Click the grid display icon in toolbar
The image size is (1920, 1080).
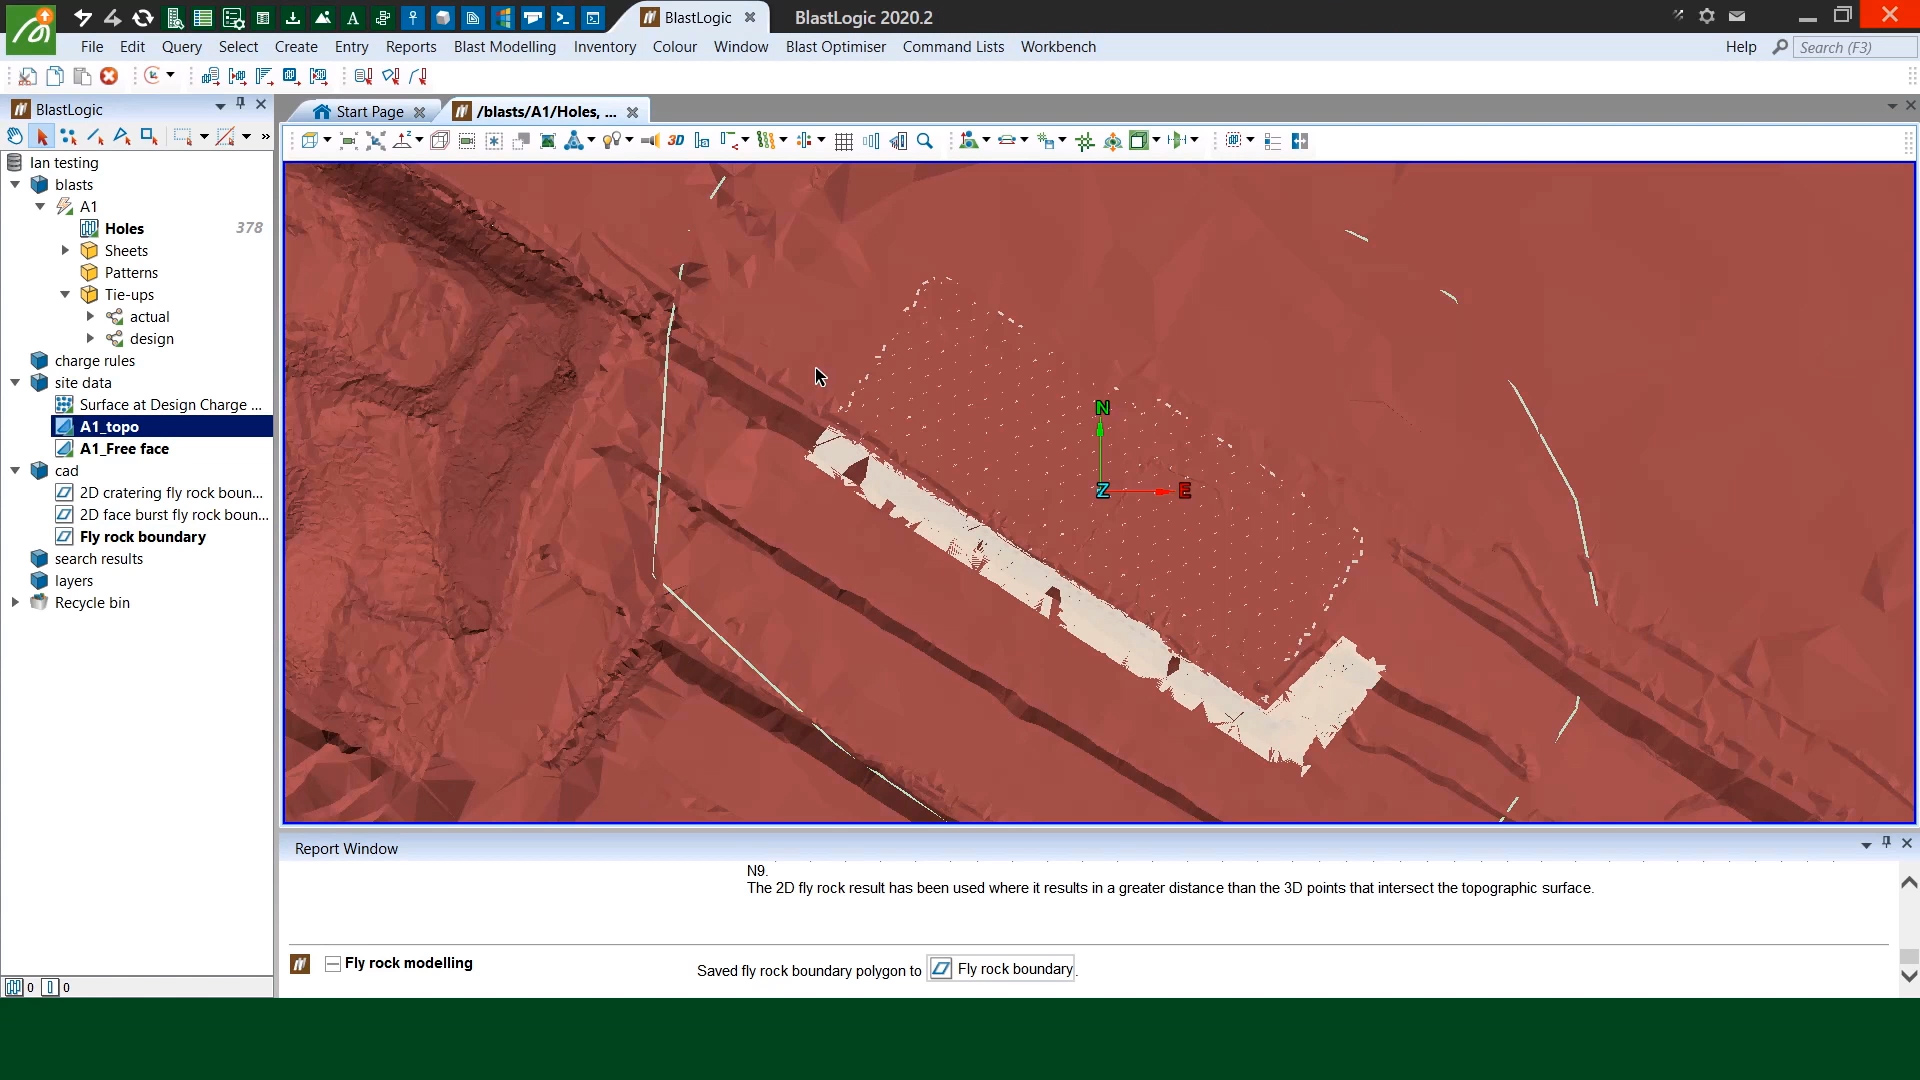(x=843, y=141)
